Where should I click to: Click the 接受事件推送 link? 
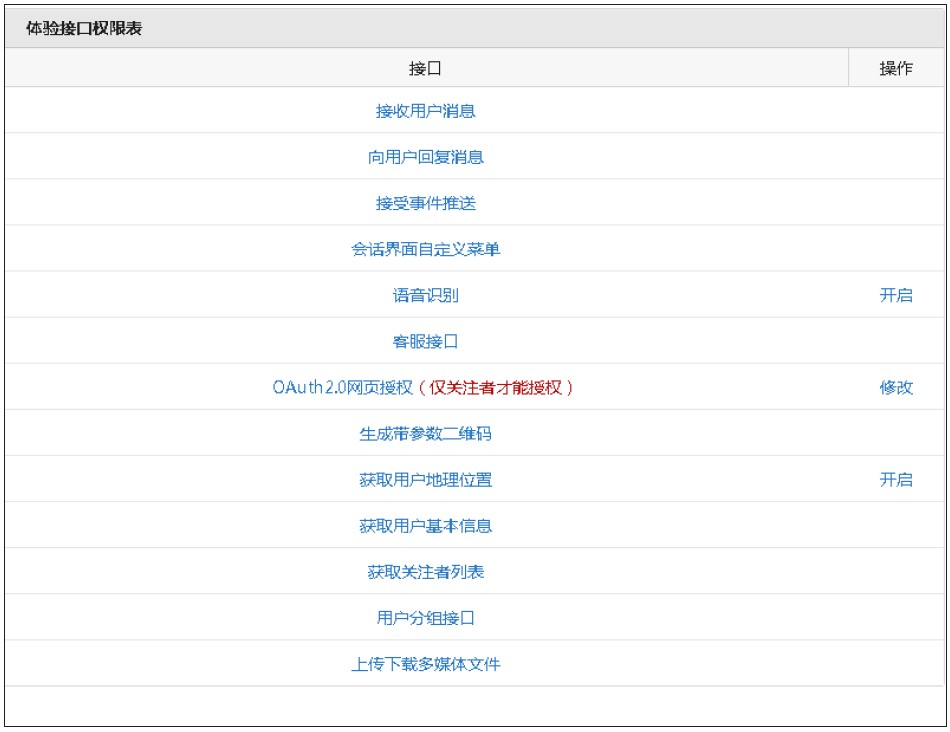425,203
